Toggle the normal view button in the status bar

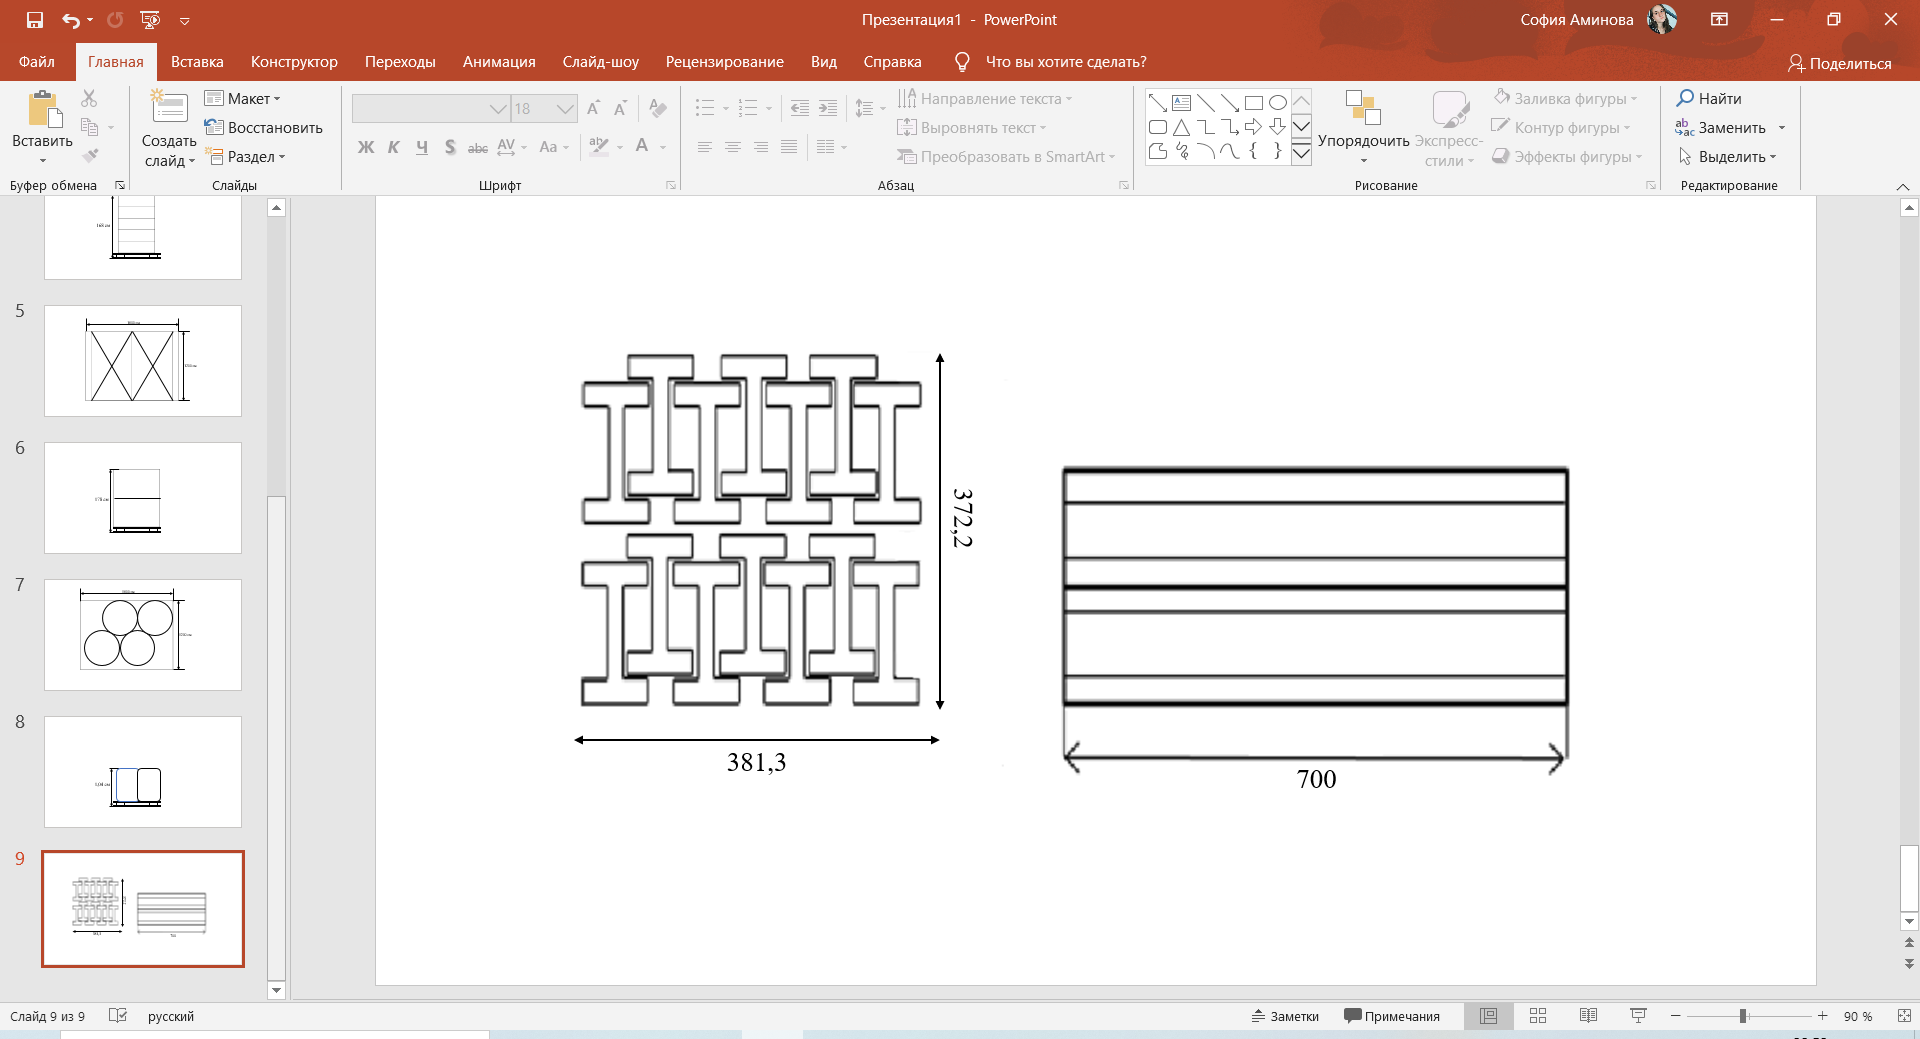tap(1488, 1016)
